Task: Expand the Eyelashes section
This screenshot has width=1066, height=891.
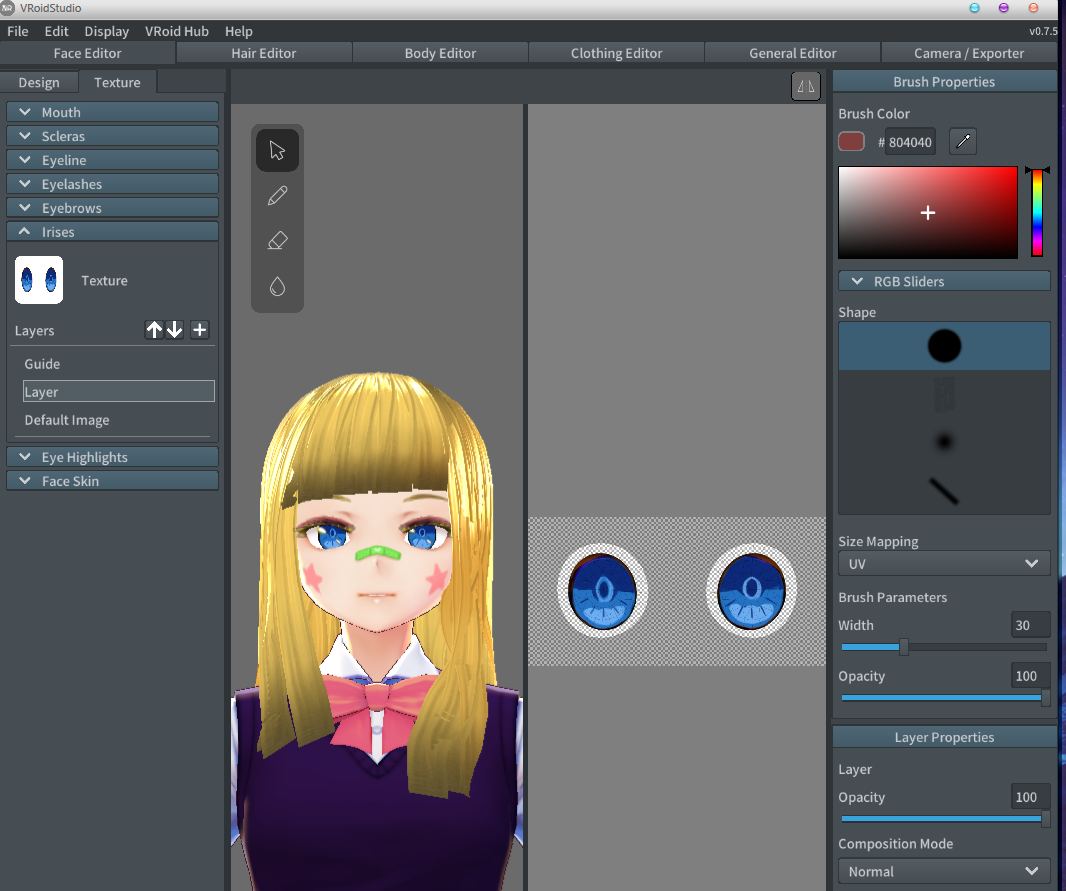Action: point(112,184)
